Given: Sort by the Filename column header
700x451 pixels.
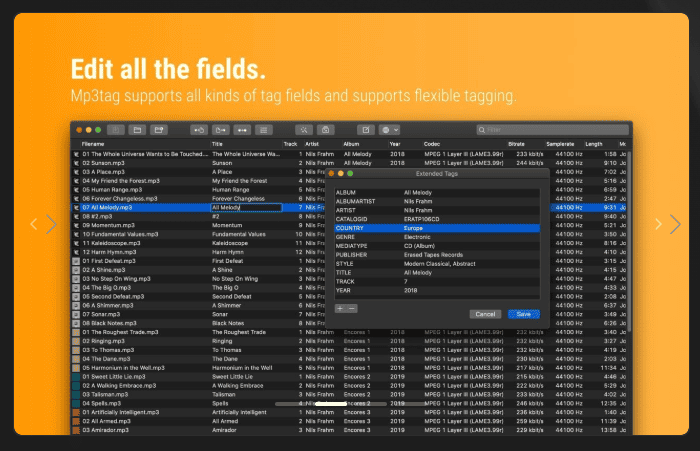Looking at the screenshot, I should click(x=93, y=144).
